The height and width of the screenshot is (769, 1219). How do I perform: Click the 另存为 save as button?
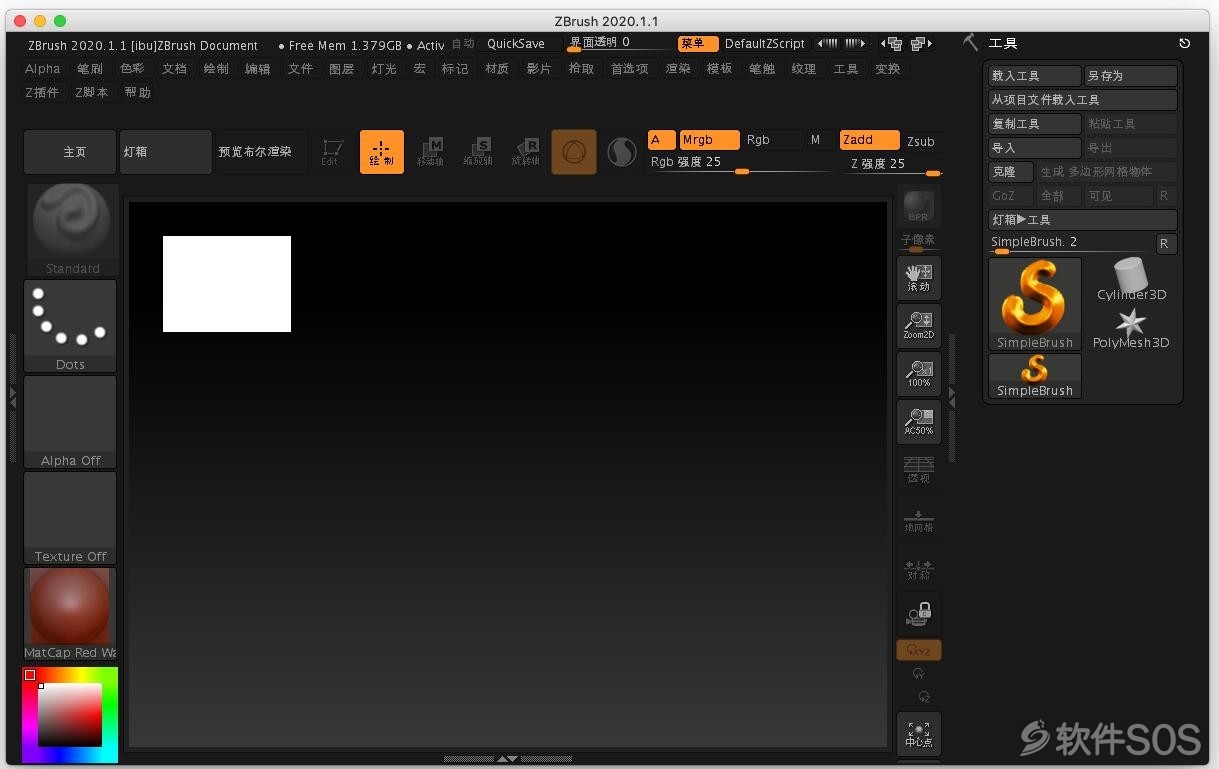tap(1131, 76)
